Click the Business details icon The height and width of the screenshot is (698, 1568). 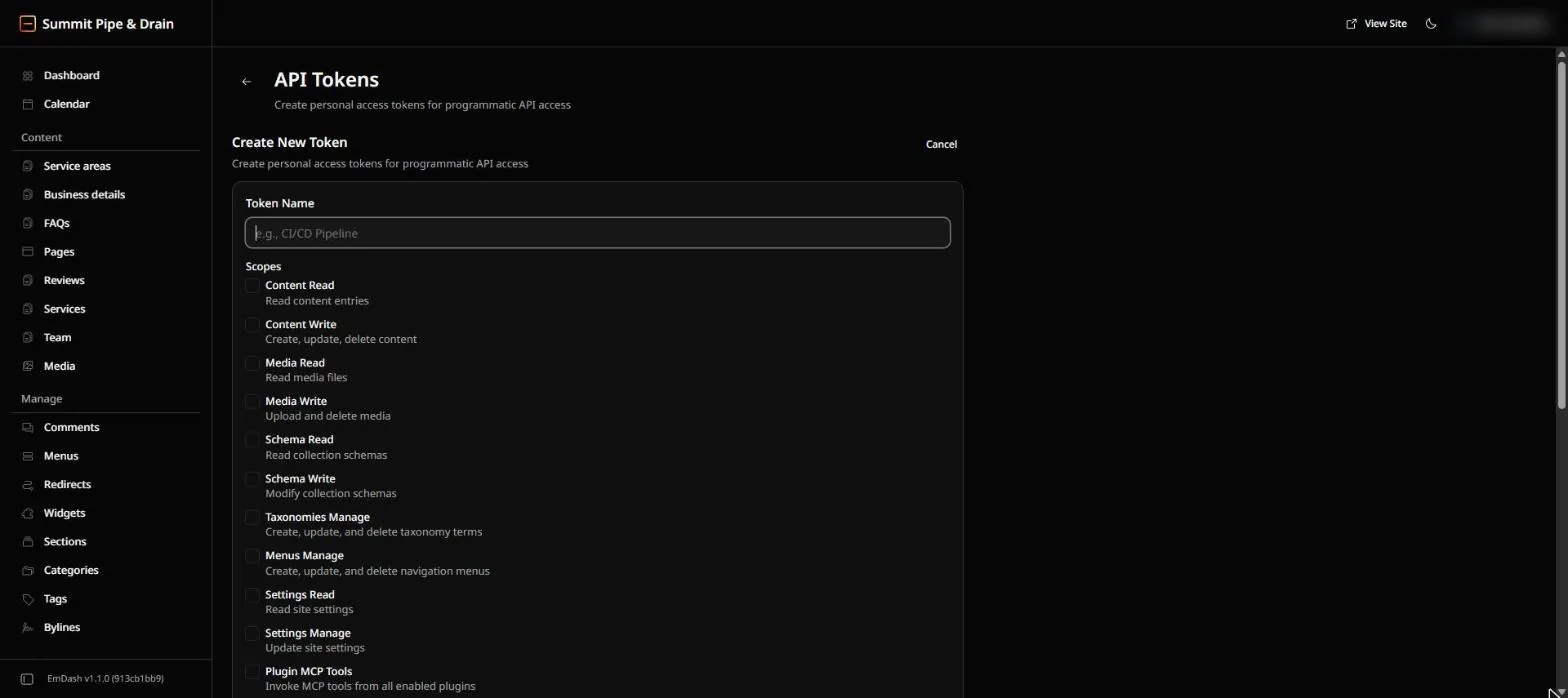coord(28,195)
